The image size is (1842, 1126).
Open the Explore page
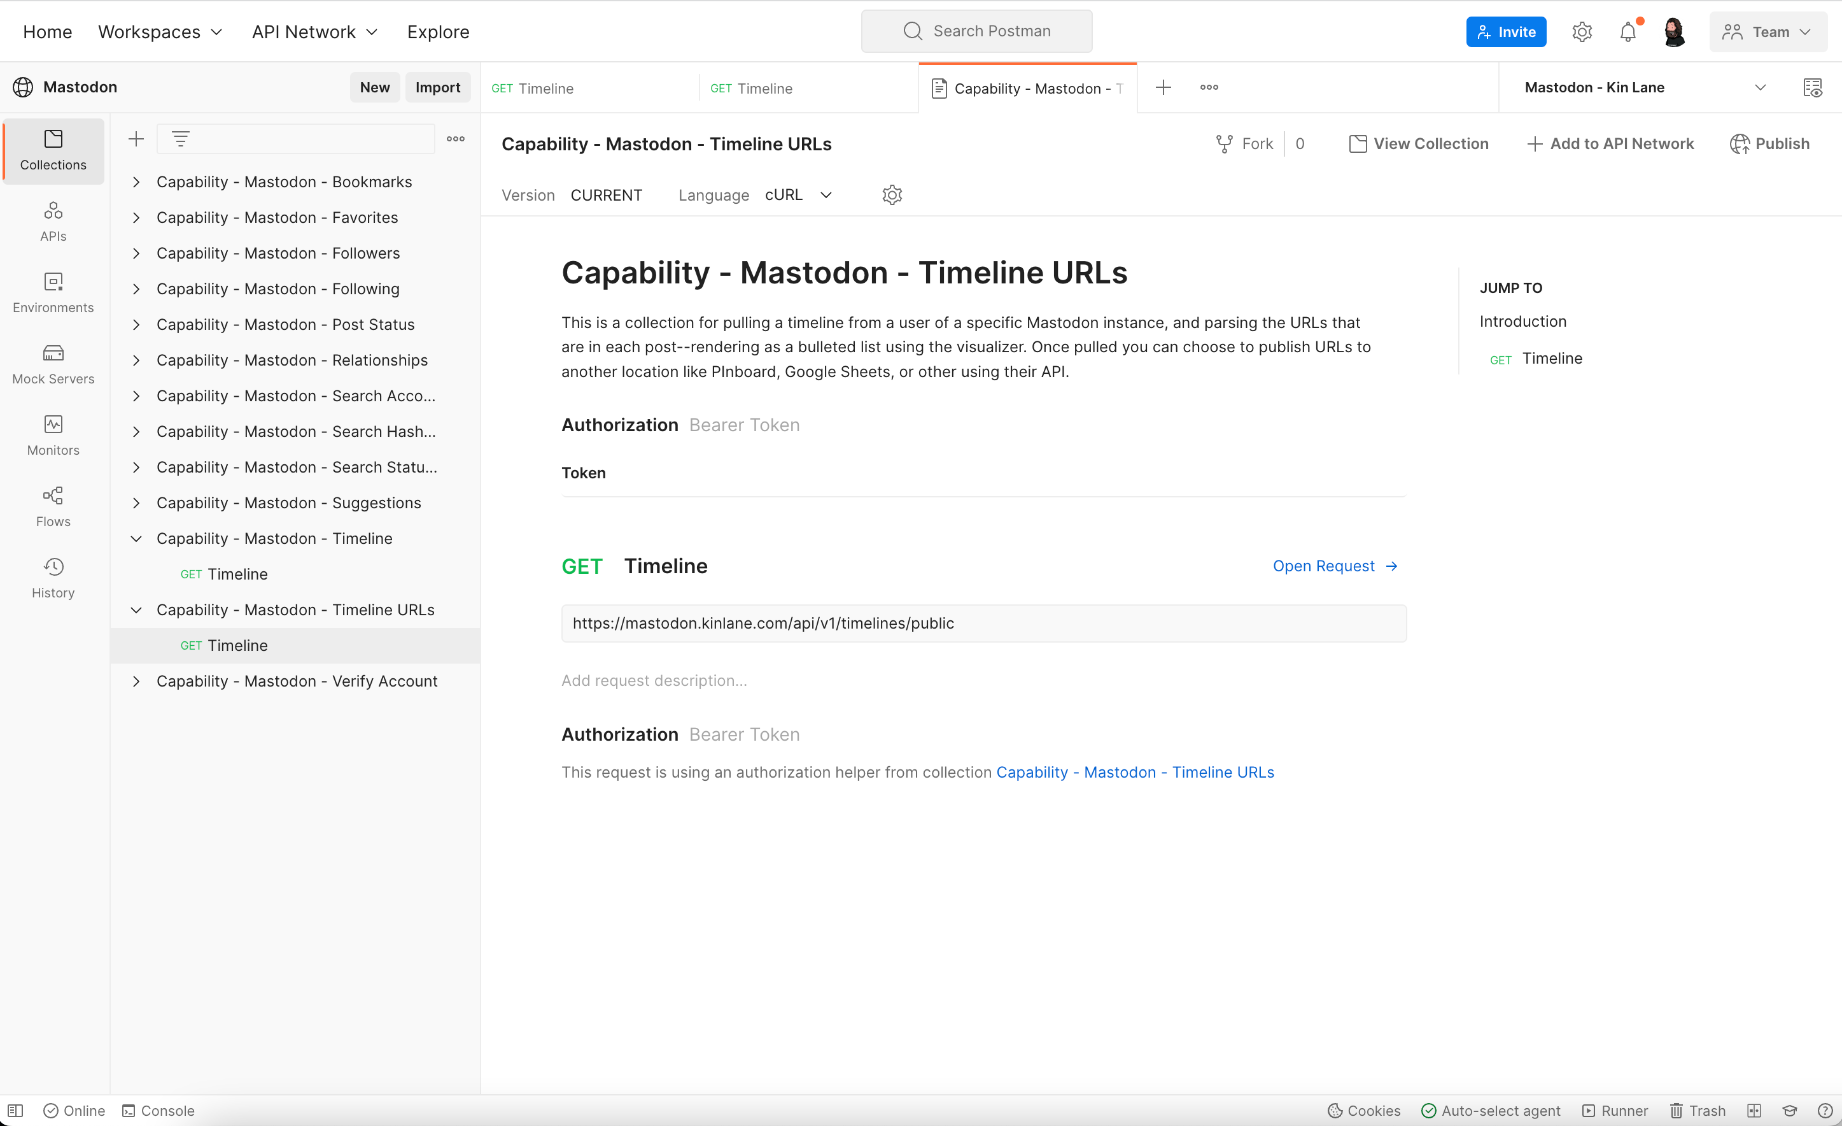click(x=438, y=32)
